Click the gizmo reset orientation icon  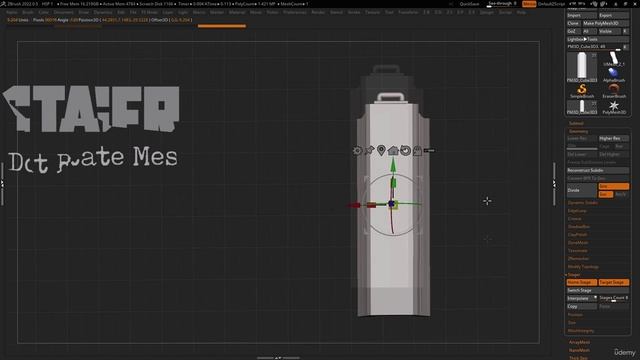pos(405,151)
